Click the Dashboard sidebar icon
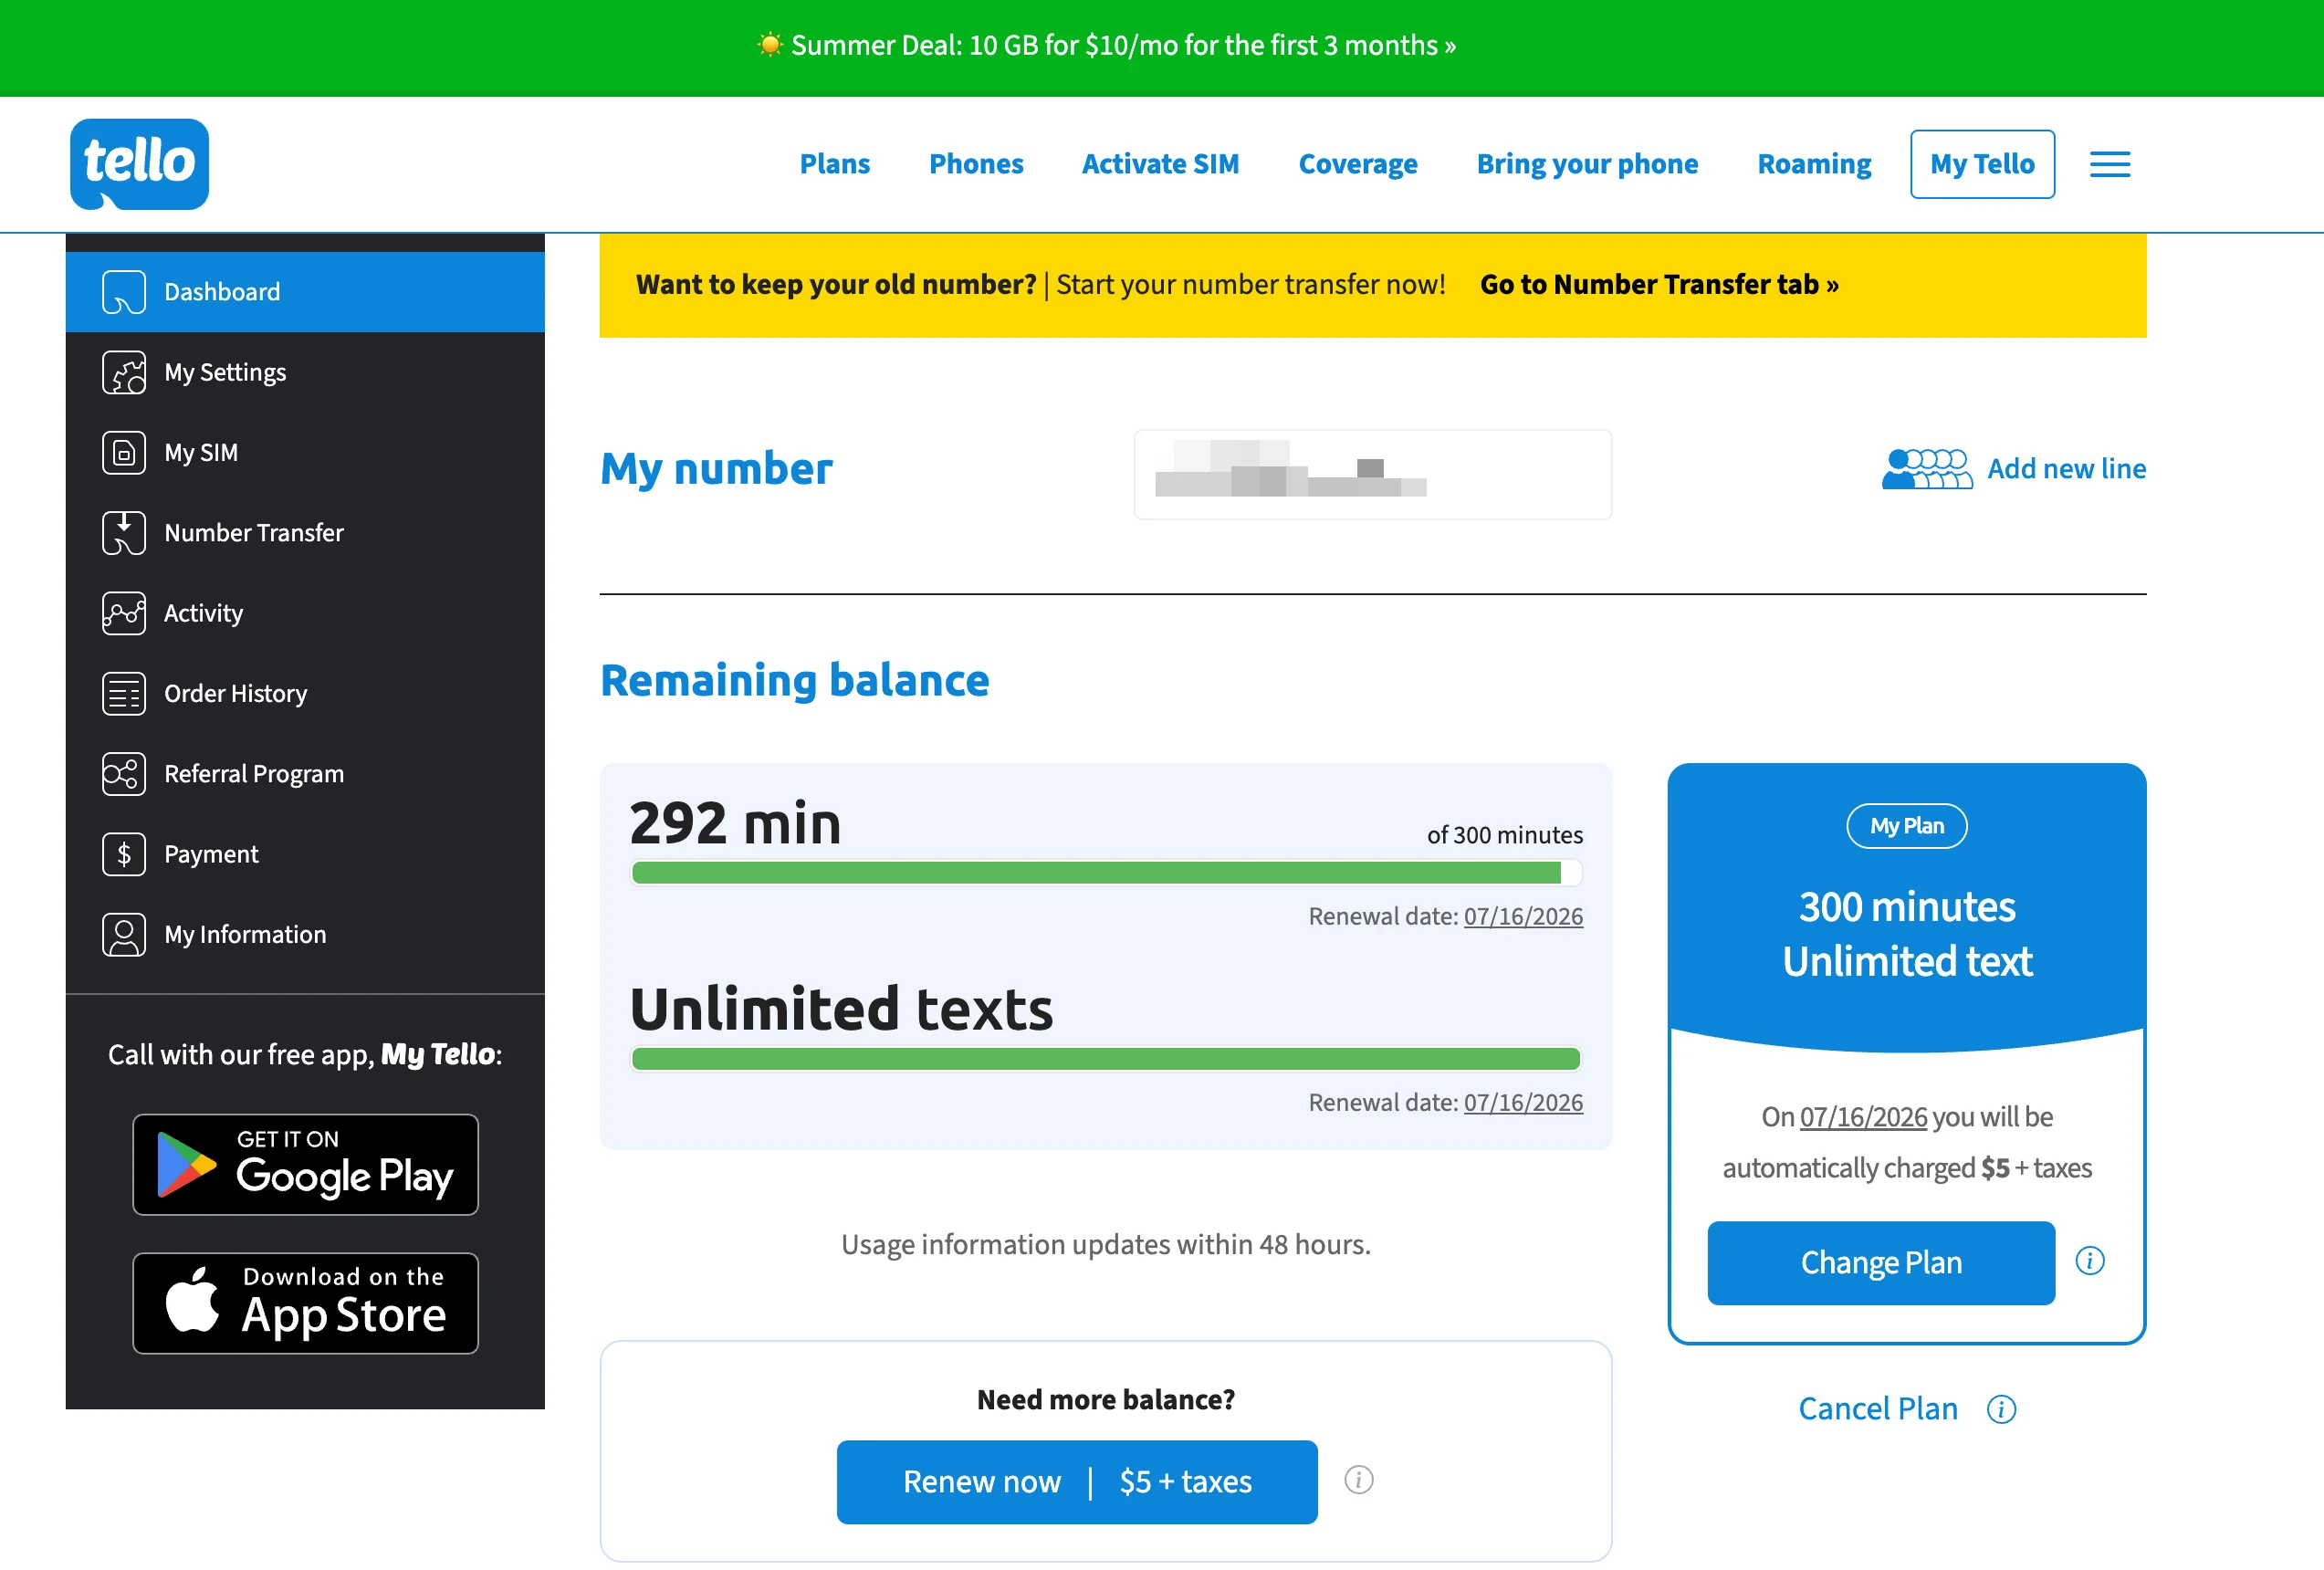 pyautogui.click(x=124, y=292)
